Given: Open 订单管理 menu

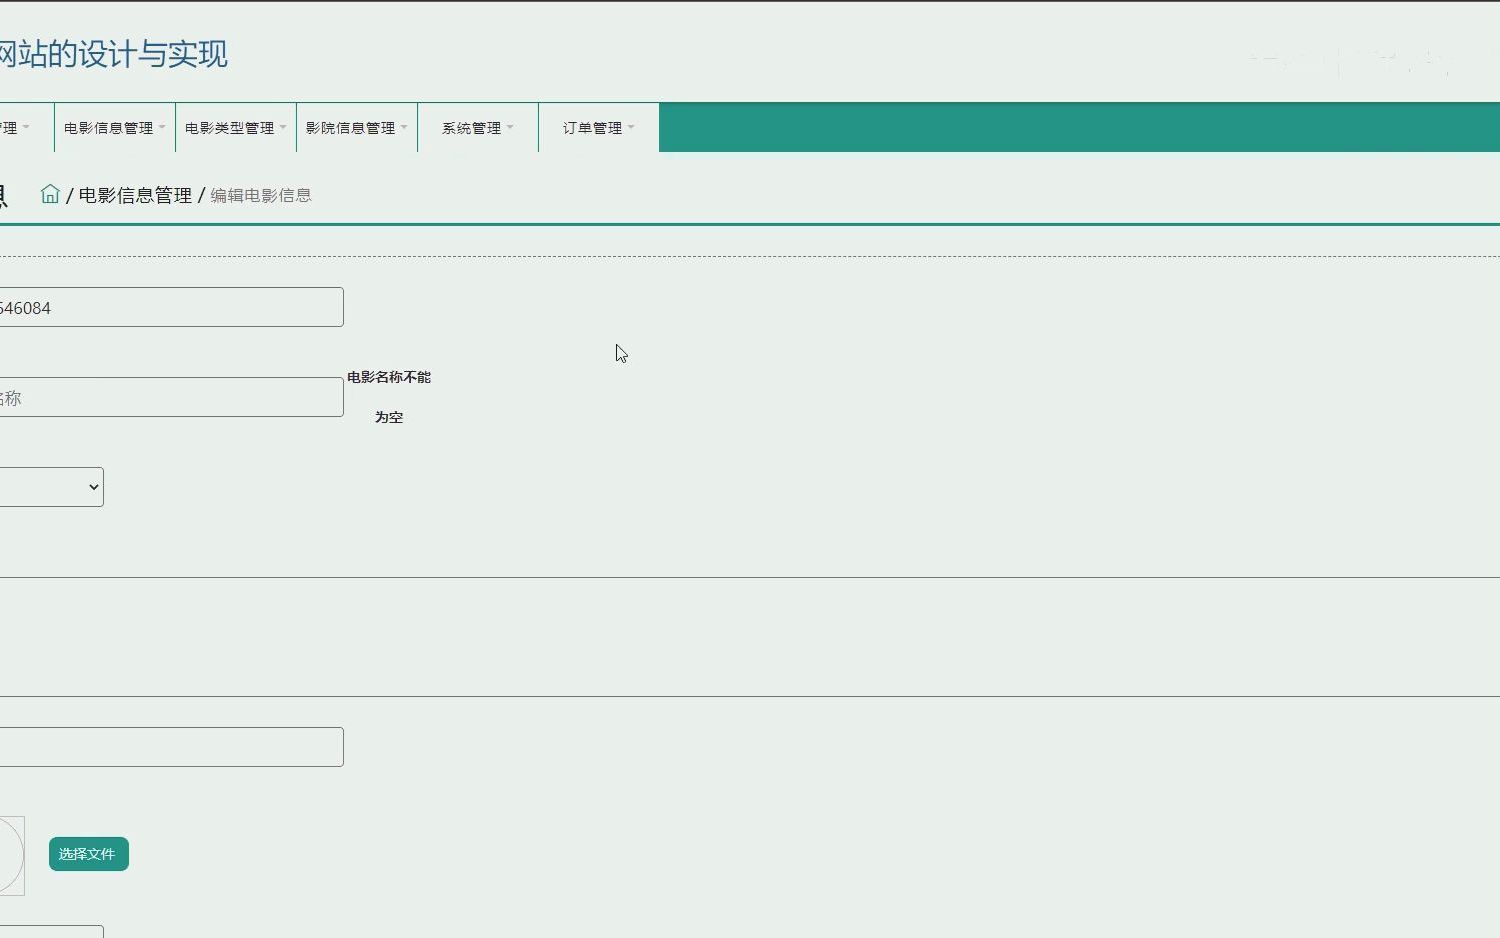Looking at the screenshot, I should tap(599, 128).
